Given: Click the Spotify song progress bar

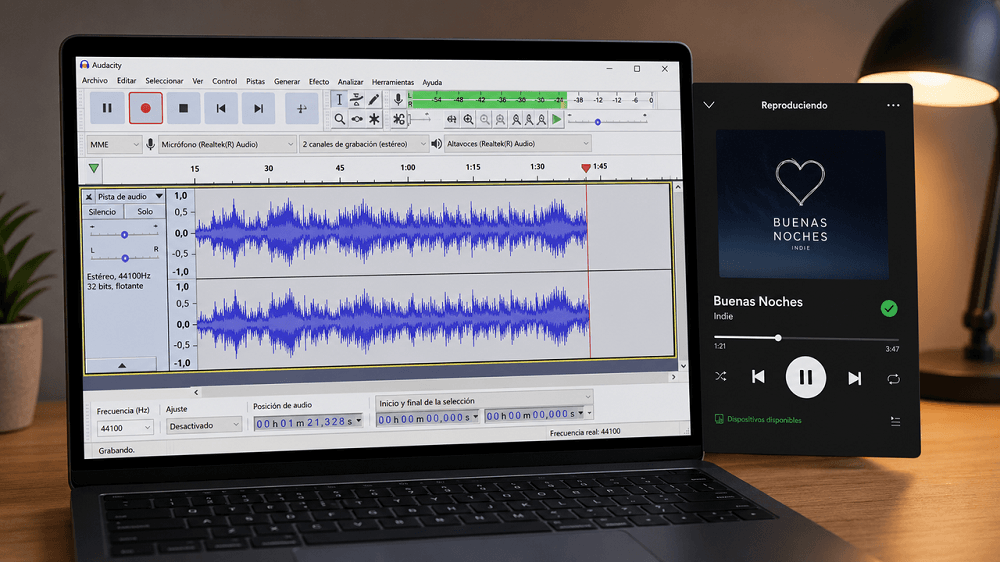Looking at the screenshot, I should click(x=806, y=338).
